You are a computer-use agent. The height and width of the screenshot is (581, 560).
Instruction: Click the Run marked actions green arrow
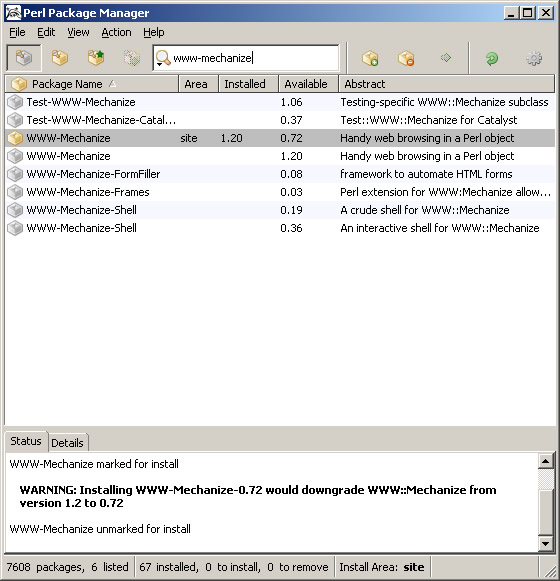pos(446,57)
